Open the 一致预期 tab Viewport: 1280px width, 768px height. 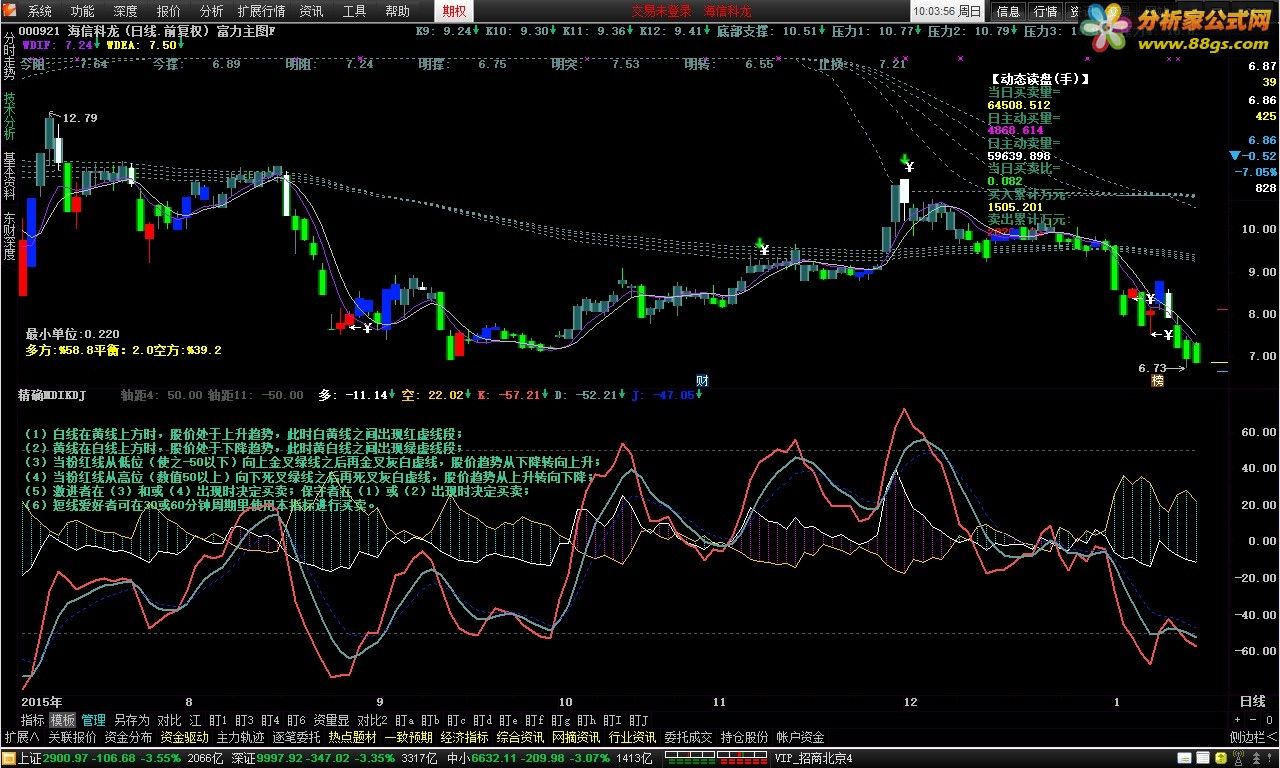pyautogui.click(x=409, y=738)
